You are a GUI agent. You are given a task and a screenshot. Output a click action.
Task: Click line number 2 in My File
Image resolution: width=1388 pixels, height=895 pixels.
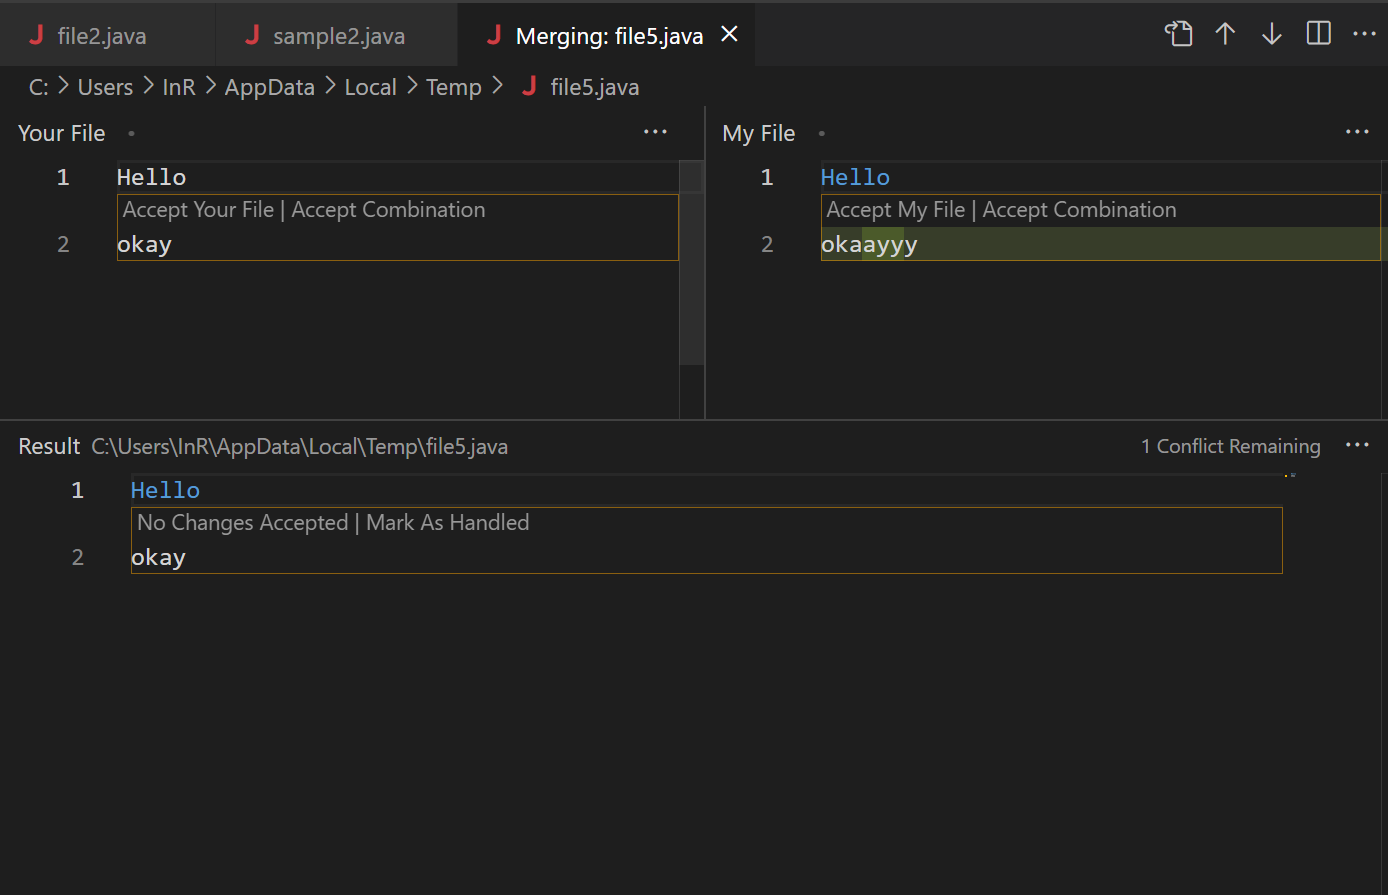coord(767,244)
